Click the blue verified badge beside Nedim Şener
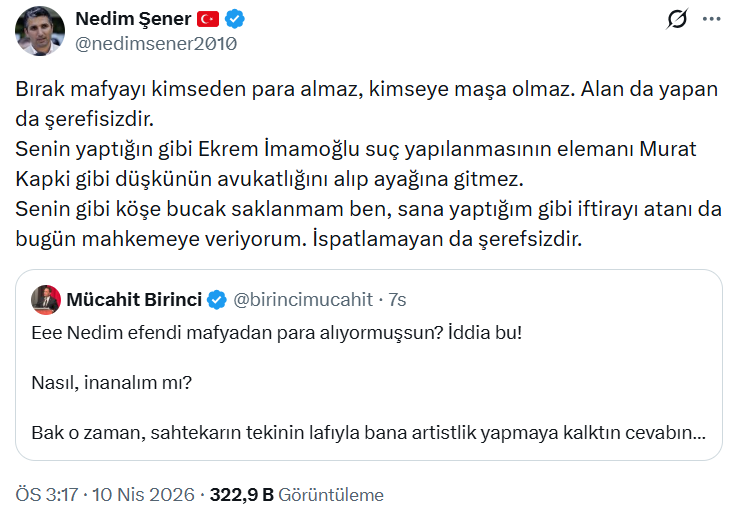The image size is (732, 517). [235, 19]
